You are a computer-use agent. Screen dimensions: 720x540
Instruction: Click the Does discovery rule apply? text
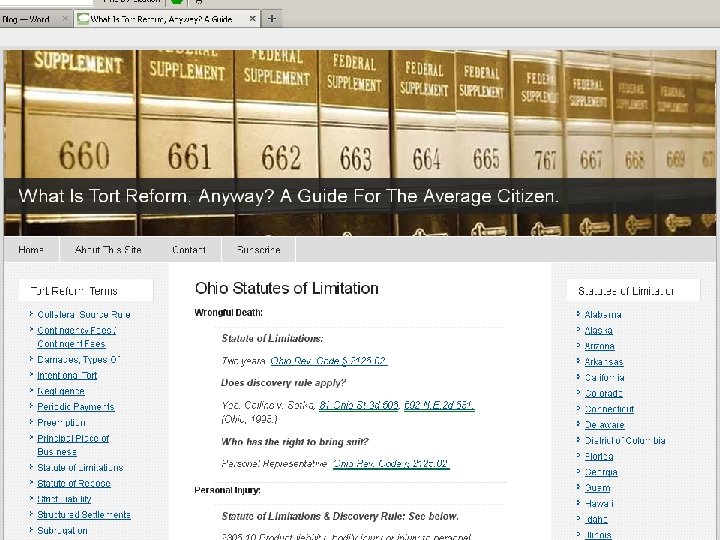pos(283,383)
